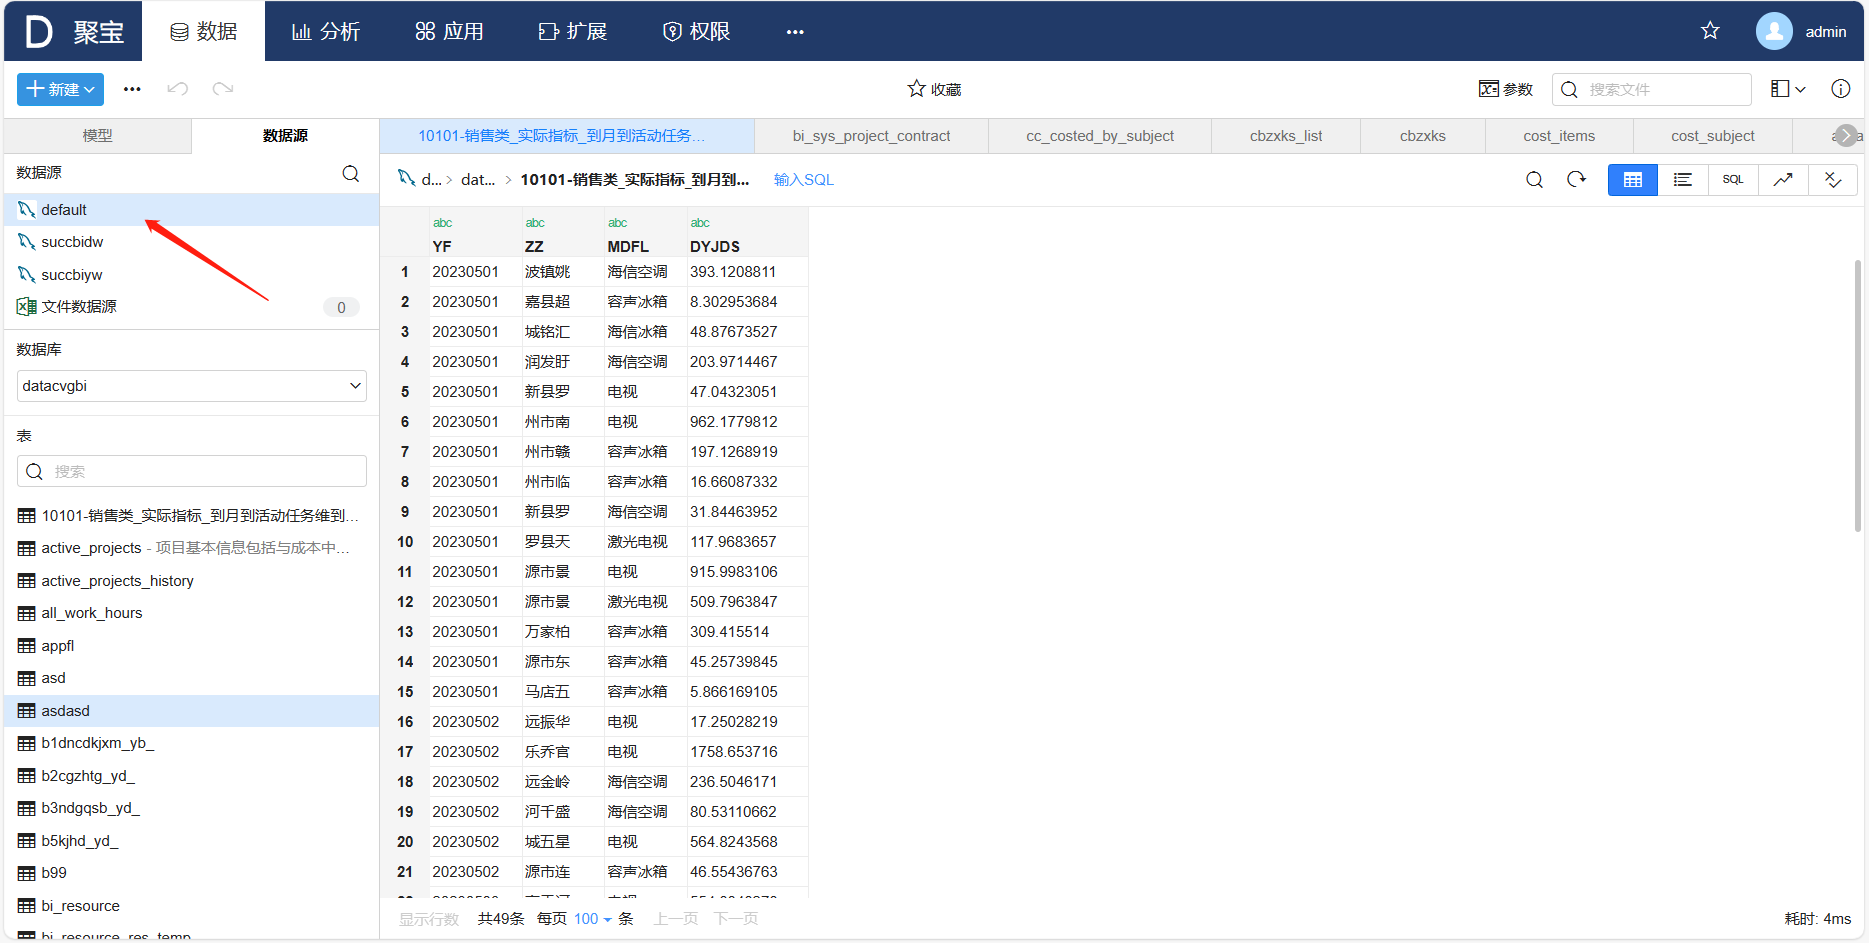Image resolution: width=1869 pixels, height=943 pixels.
Task: Open table bi_resource
Action: (x=192, y=906)
